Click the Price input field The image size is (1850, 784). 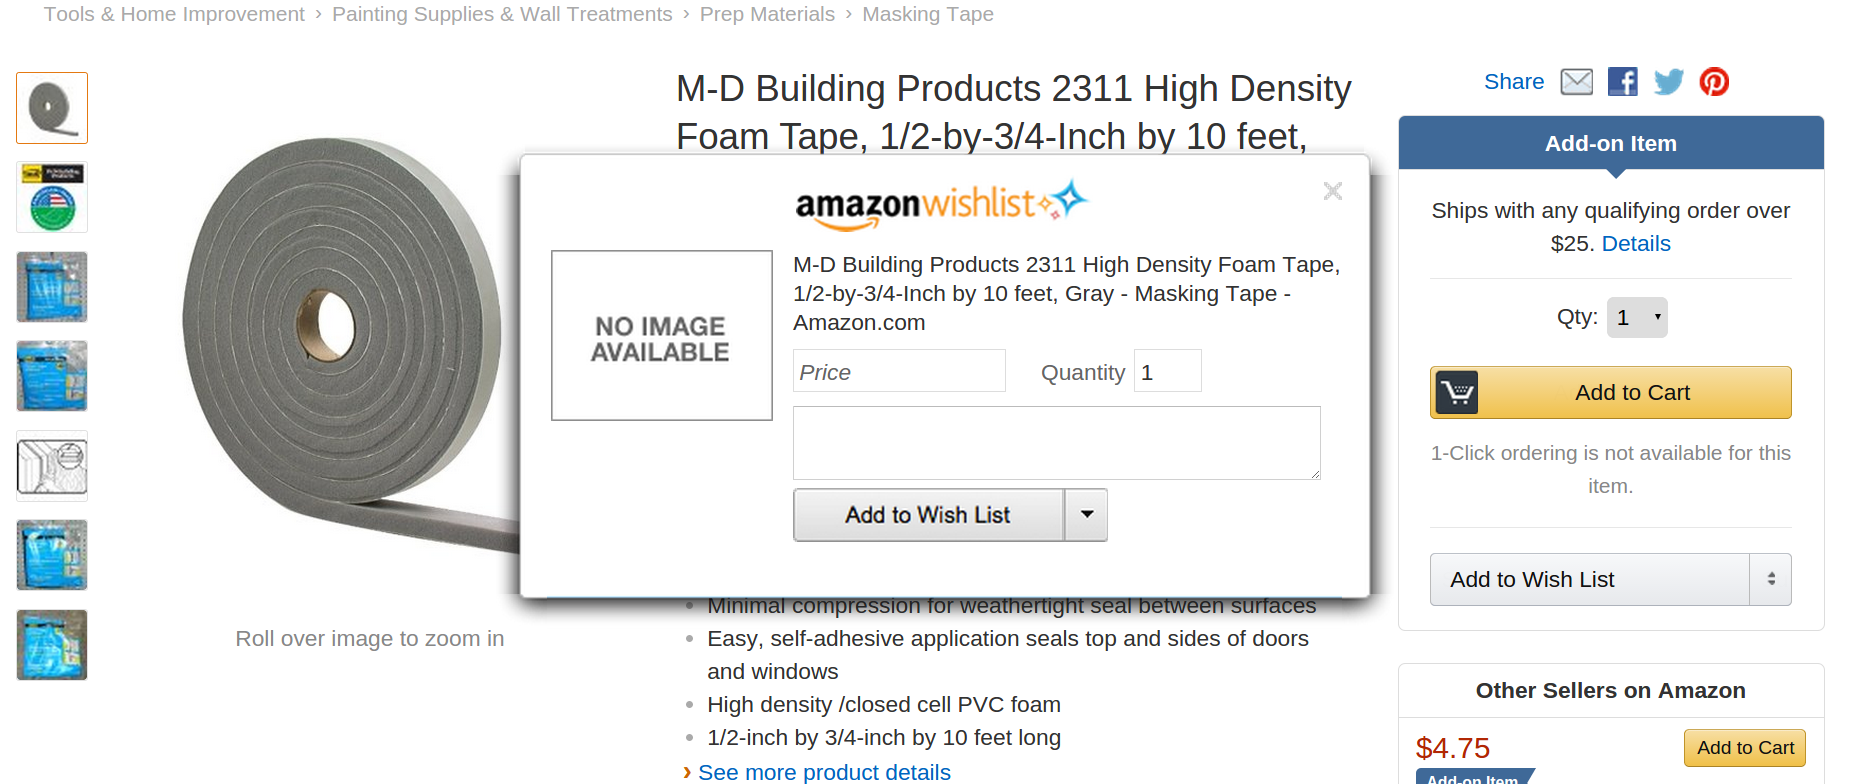899,371
